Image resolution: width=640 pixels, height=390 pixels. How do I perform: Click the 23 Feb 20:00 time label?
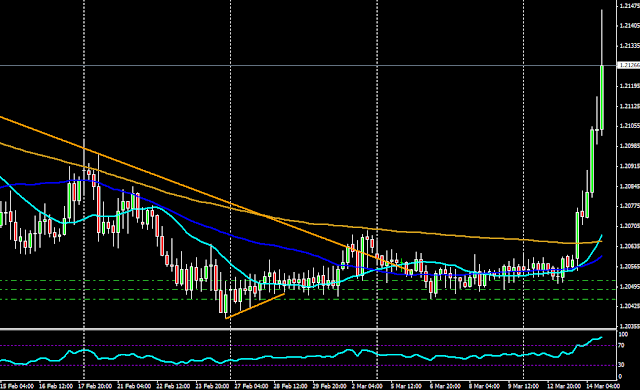click(x=212, y=386)
